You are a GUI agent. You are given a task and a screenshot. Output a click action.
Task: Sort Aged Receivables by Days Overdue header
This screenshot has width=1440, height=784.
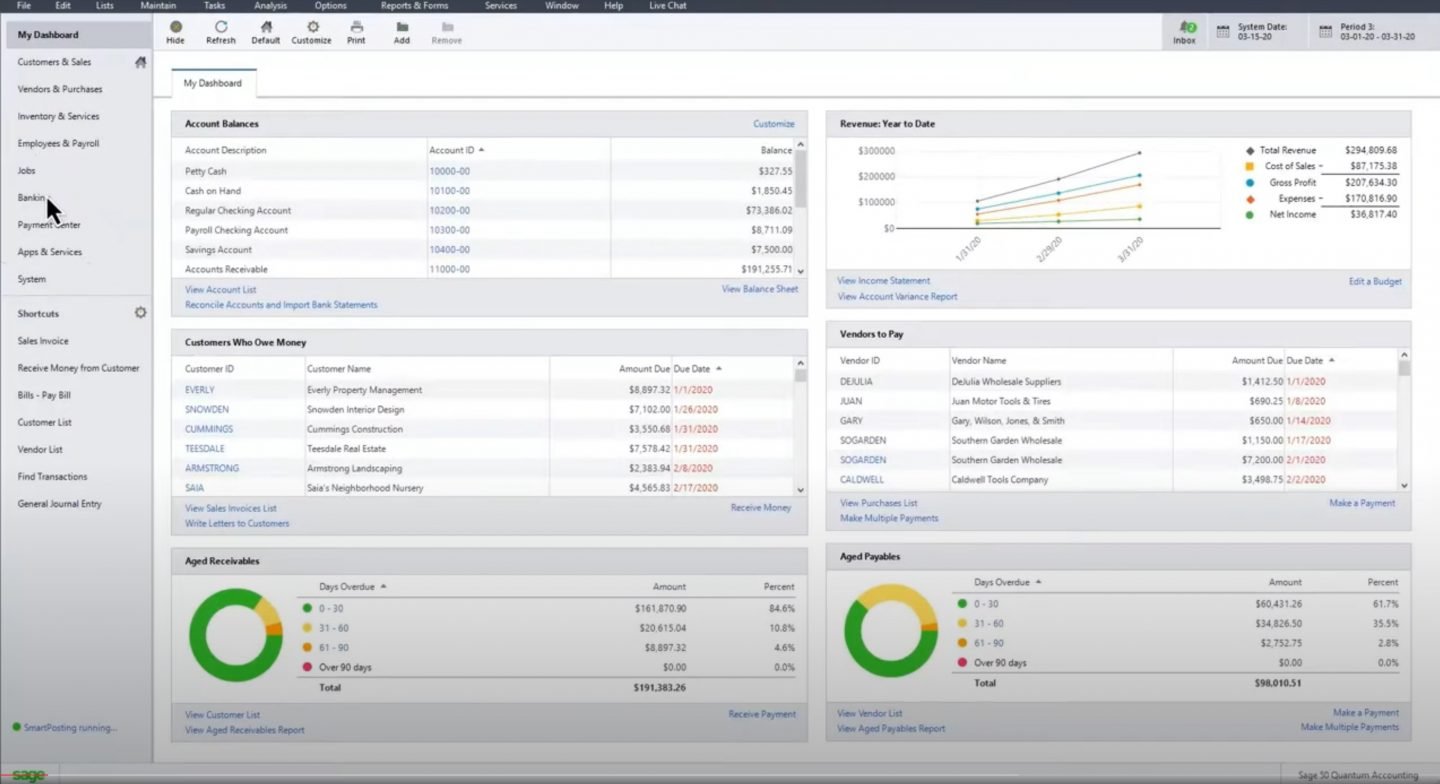pos(352,587)
